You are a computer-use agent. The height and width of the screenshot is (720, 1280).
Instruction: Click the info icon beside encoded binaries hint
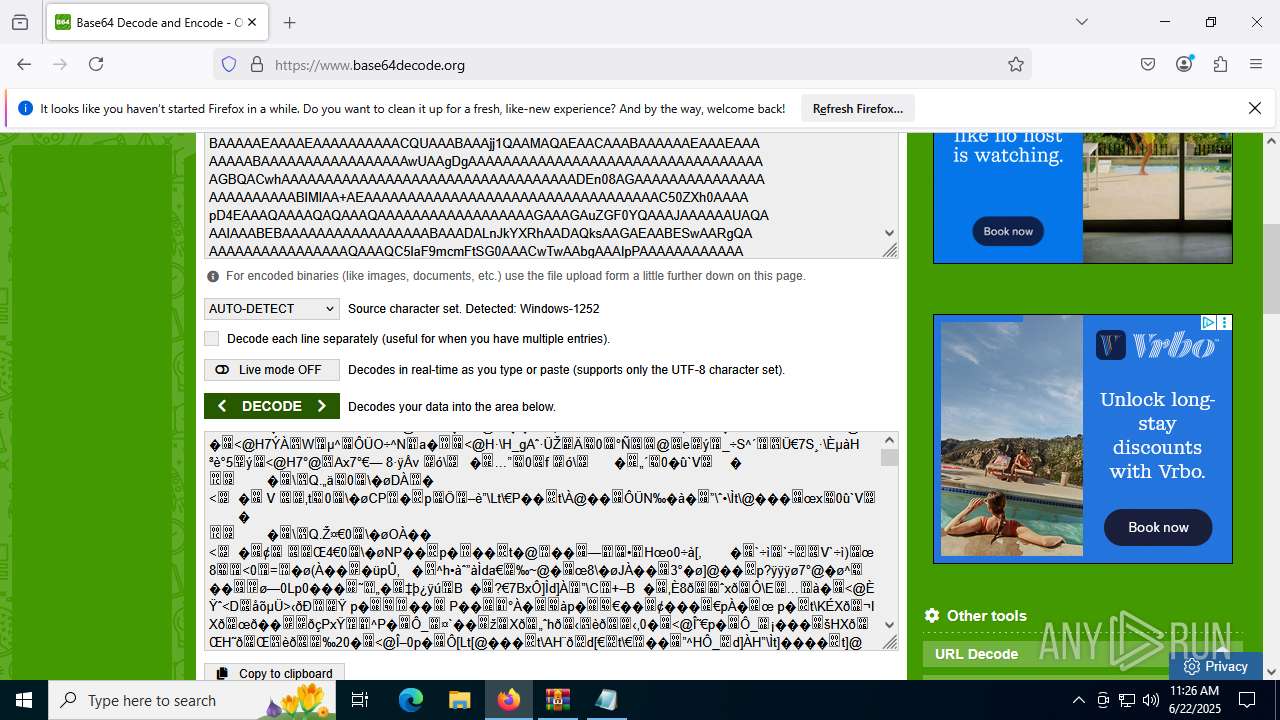[x=213, y=276]
